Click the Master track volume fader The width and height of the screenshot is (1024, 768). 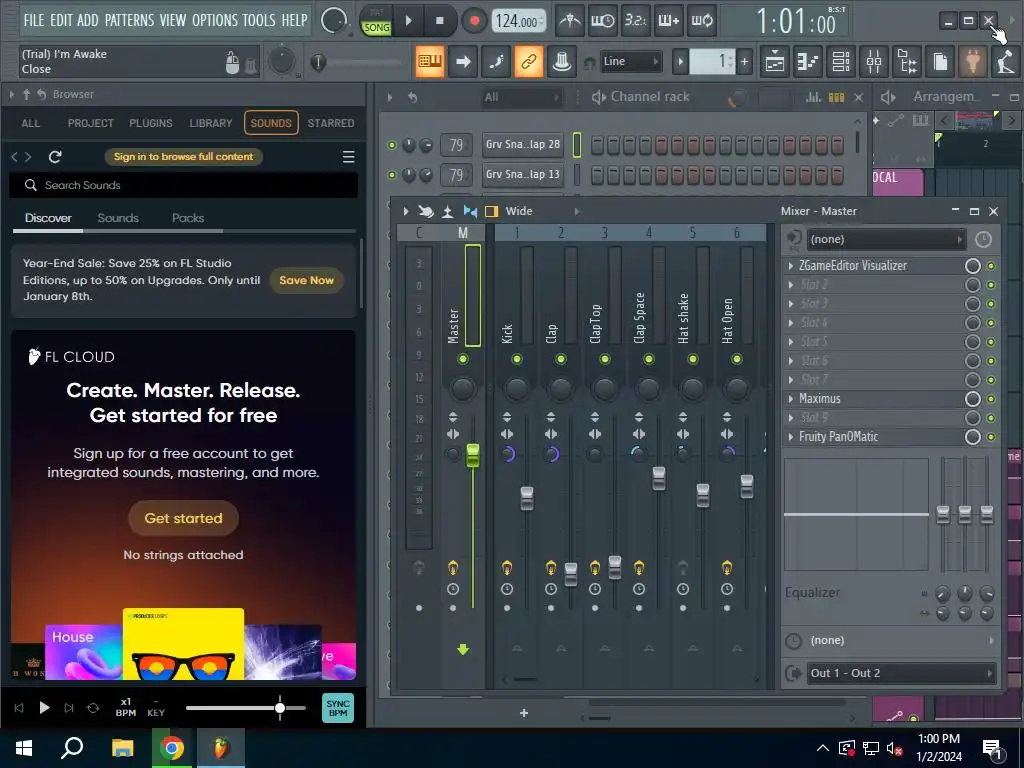coord(473,455)
